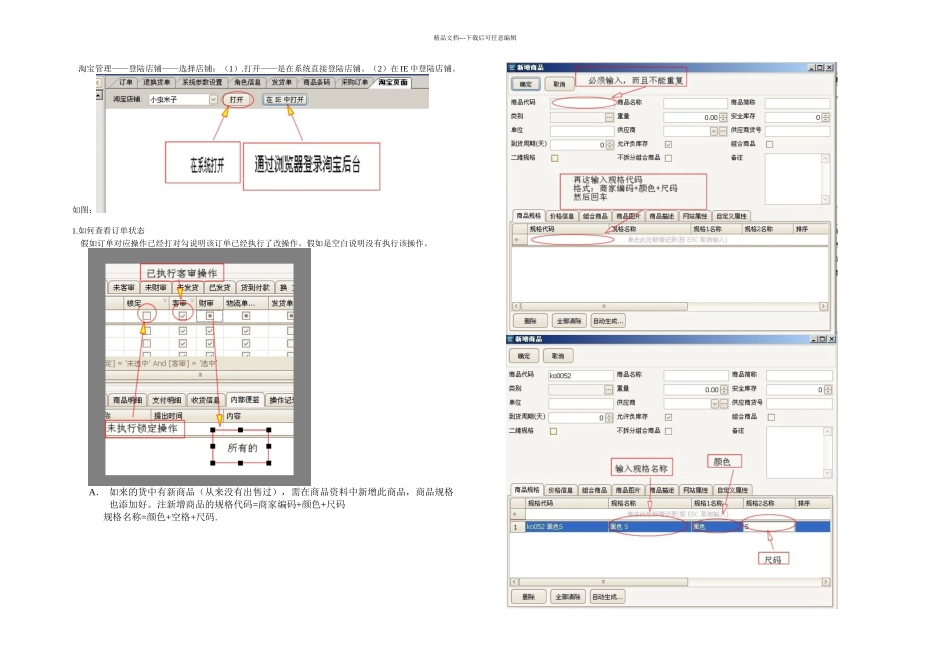
Task: Confirm with 确定 in ko0052 新增商品 window
Action: pyautogui.click(x=524, y=356)
